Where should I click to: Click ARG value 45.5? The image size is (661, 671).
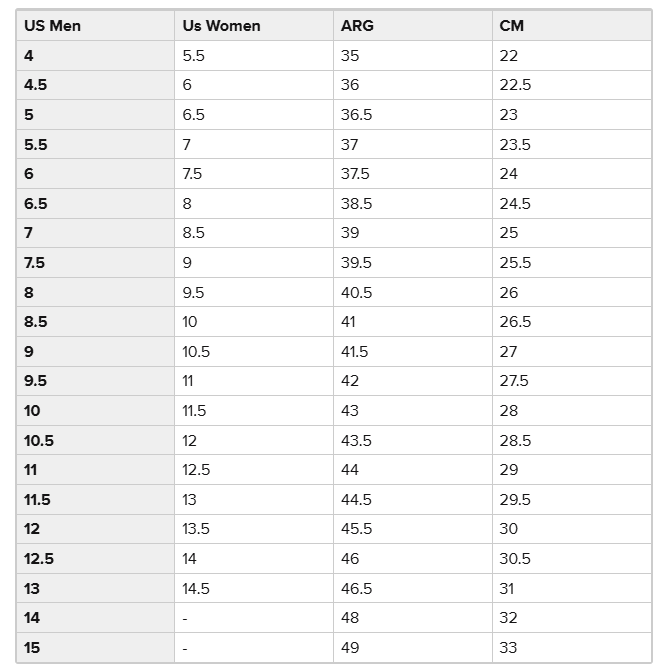[356, 529]
